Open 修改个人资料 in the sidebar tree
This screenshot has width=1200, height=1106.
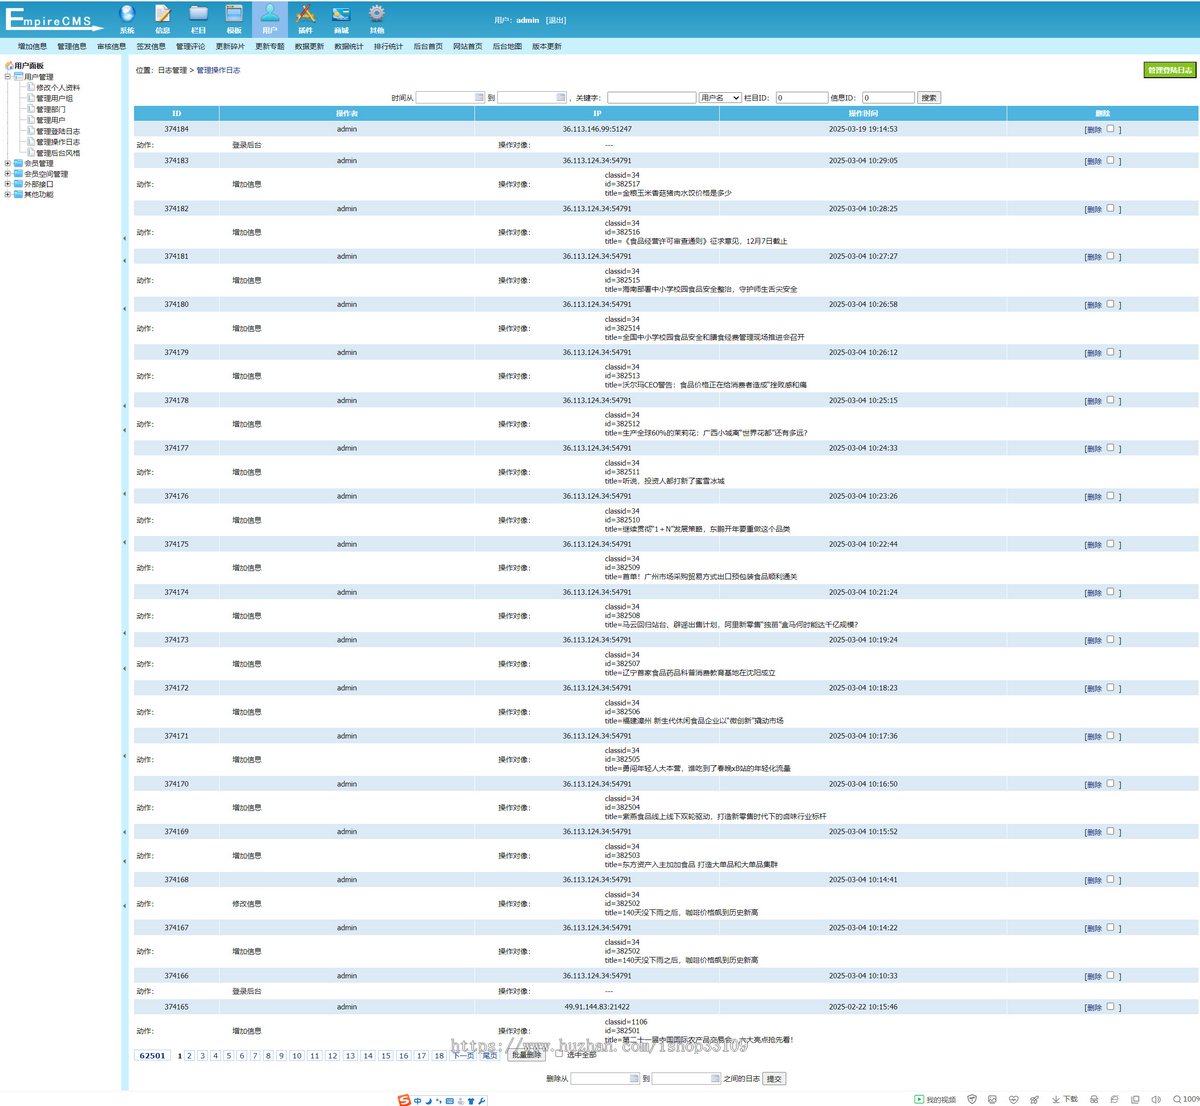[x=58, y=88]
